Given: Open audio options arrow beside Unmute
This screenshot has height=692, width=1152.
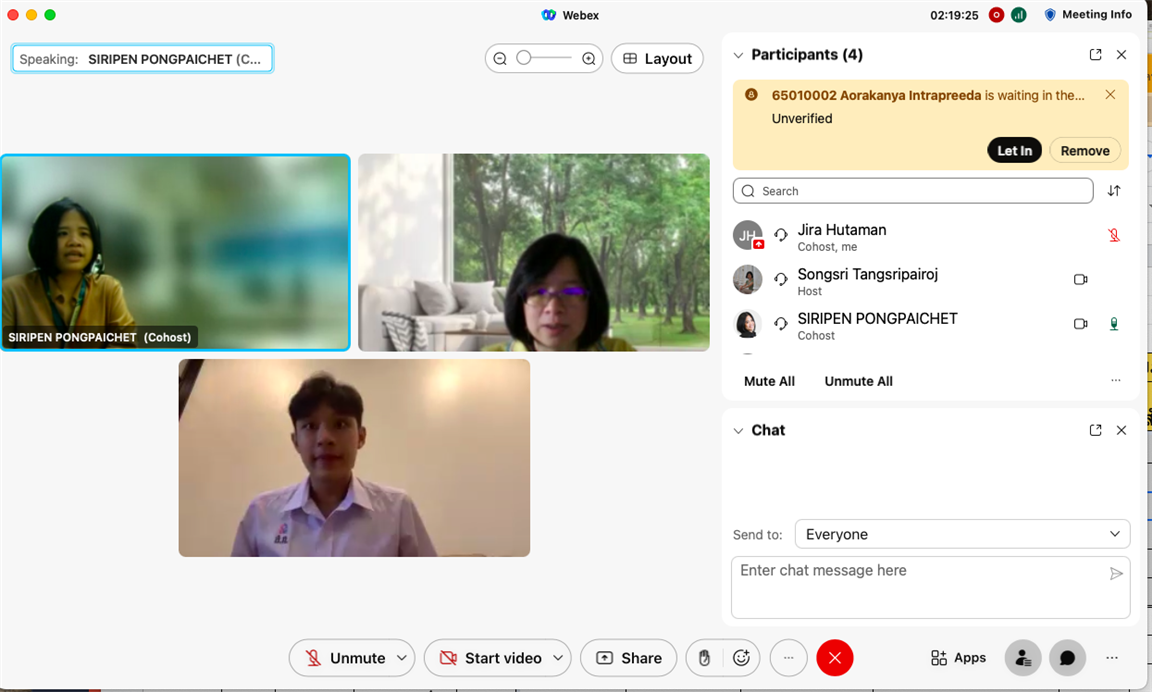Looking at the screenshot, I should tap(402, 658).
